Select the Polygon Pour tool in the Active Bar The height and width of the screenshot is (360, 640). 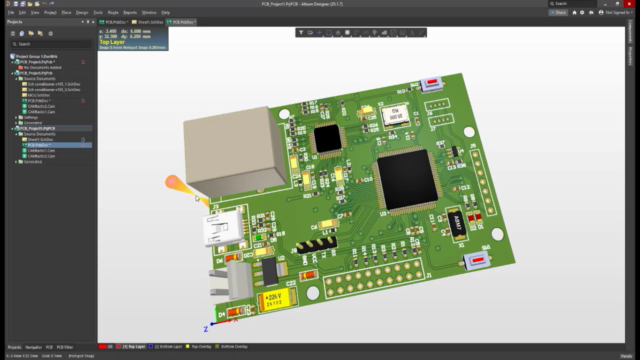tap(384, 33)
